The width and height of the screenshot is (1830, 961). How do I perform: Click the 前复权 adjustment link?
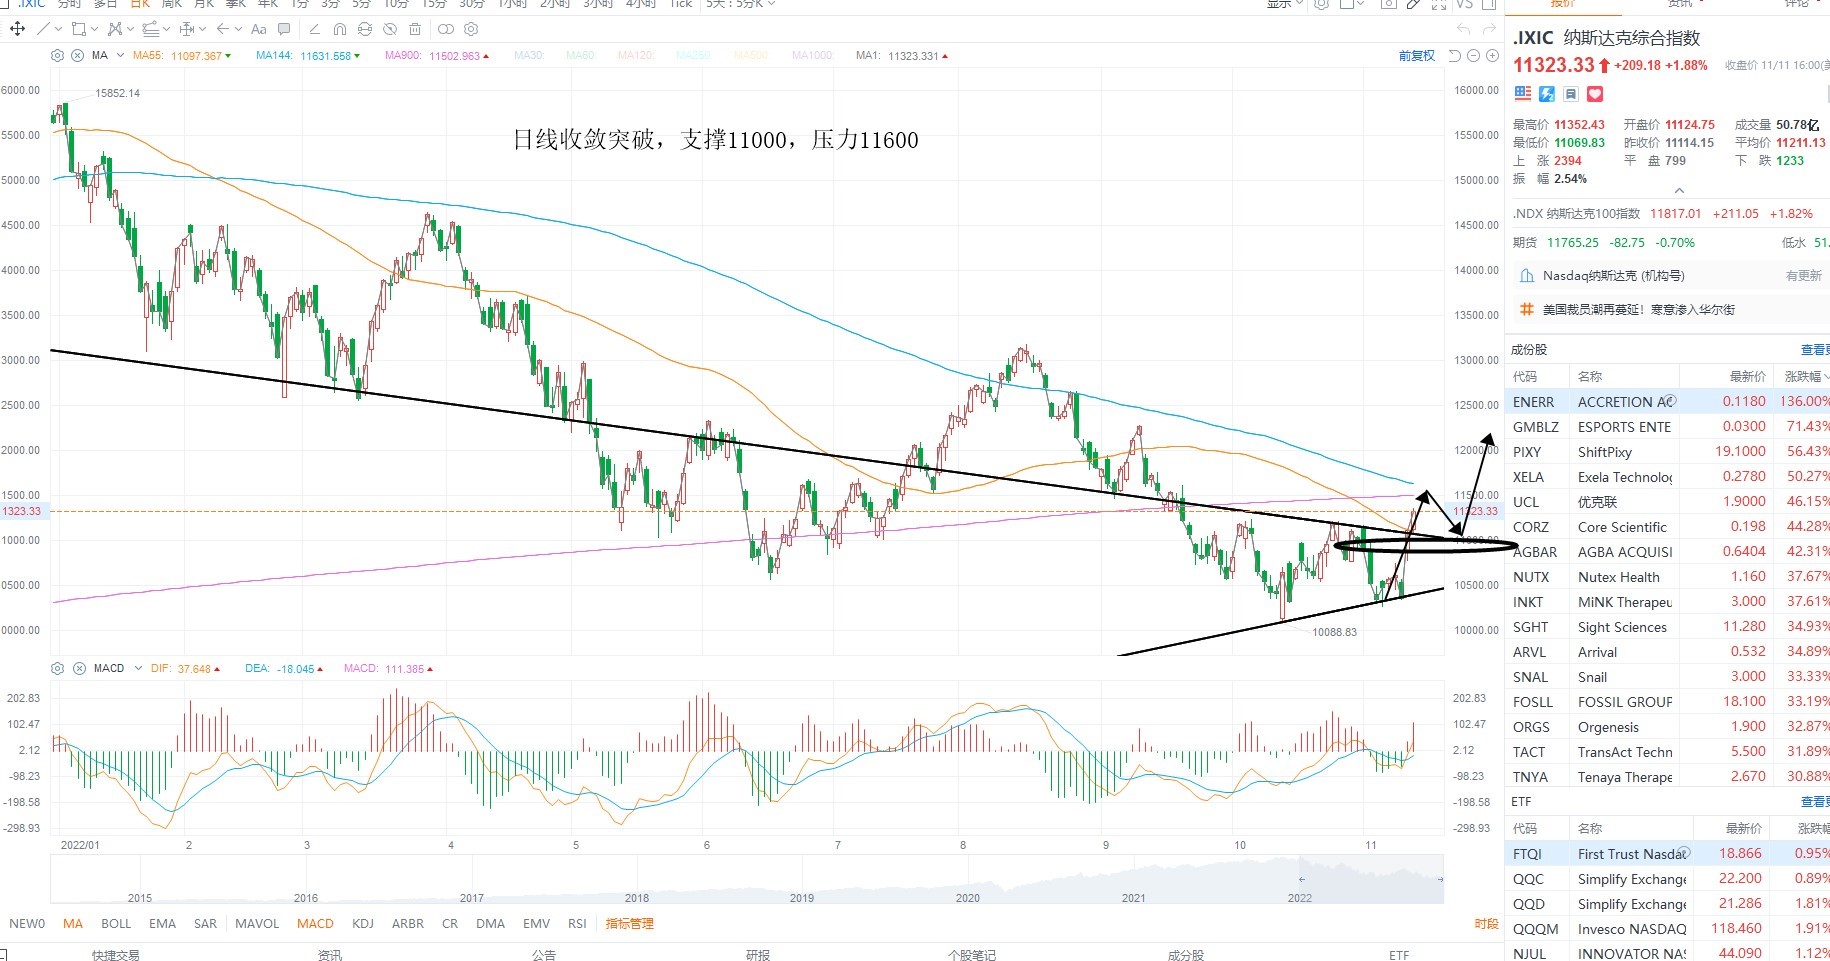[1417, 56]
